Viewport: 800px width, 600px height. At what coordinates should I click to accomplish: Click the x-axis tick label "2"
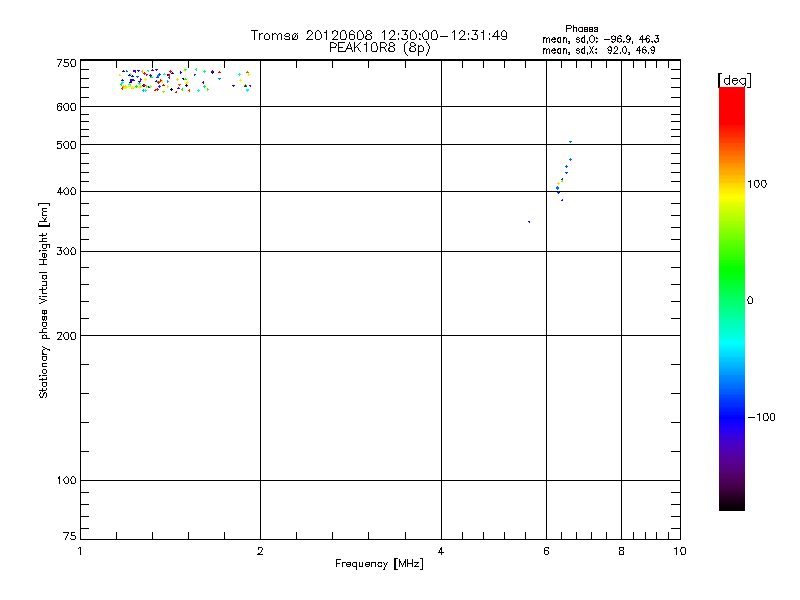260,551
